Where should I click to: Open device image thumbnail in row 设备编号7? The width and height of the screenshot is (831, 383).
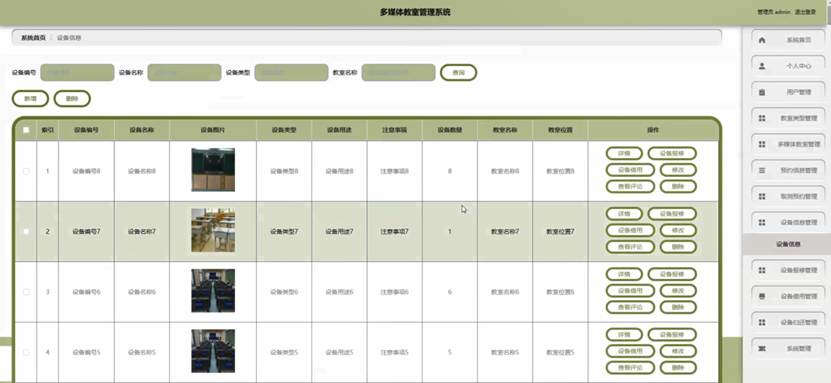coord(213,230)
